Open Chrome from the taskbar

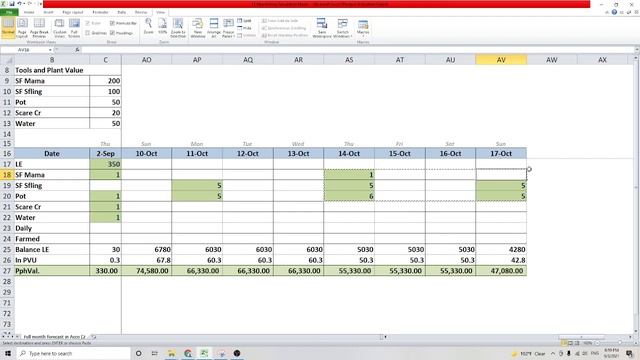(188, 353)
